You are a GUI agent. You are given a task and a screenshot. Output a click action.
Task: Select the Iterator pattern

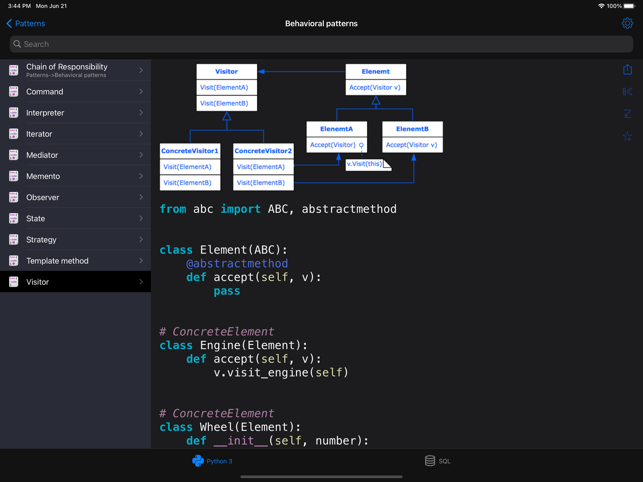point(75,134)
